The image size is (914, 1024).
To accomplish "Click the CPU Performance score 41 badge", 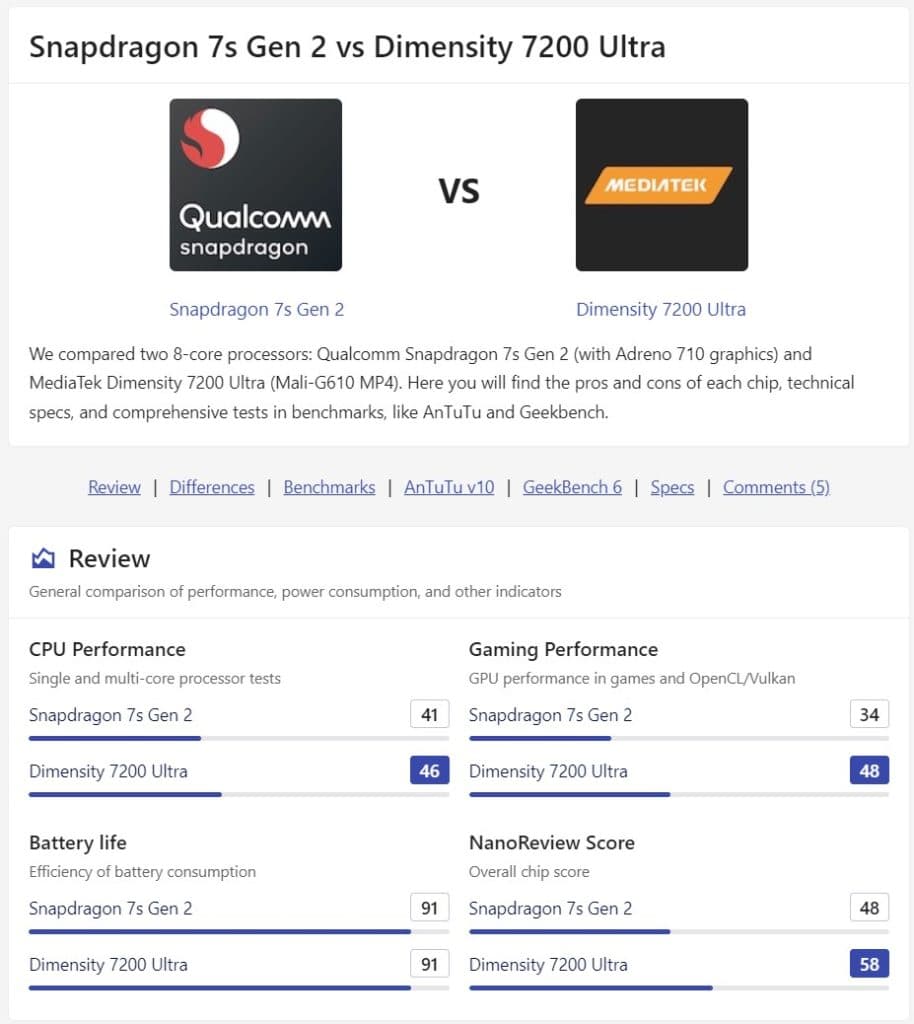I will pyautogui.click(x=428, y=714).
